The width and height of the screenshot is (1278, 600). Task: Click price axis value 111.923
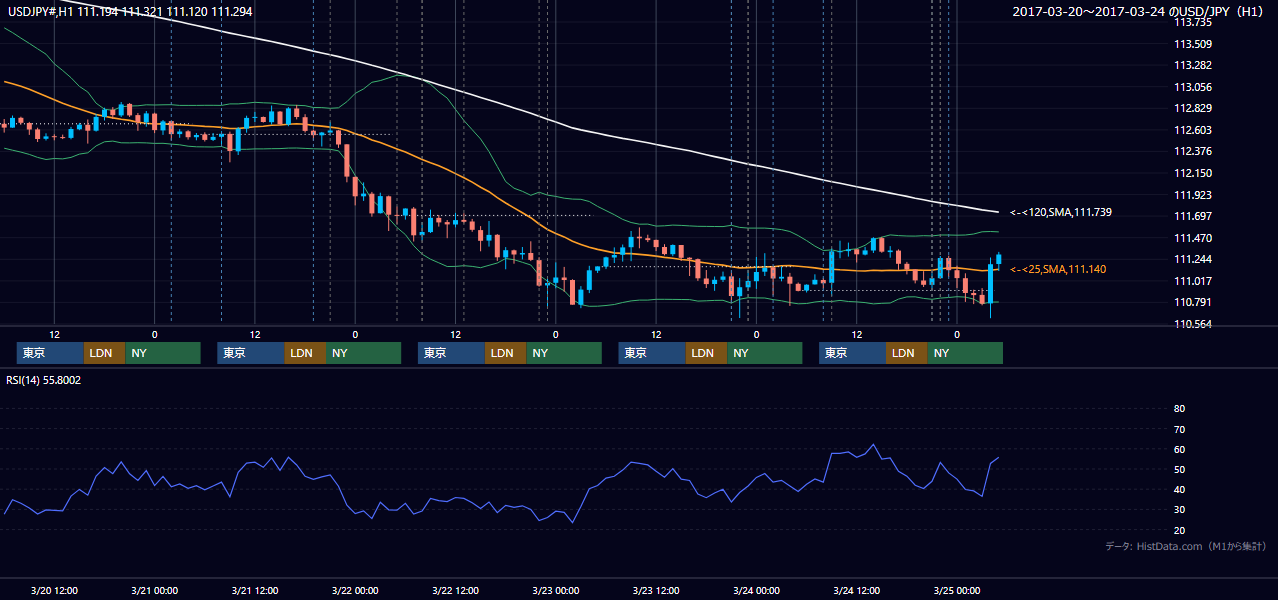pyautogui.click(x=1192, y=195)
